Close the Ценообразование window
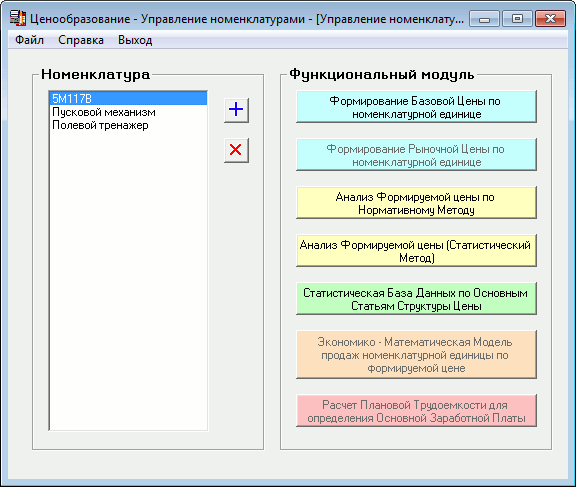 551,18
